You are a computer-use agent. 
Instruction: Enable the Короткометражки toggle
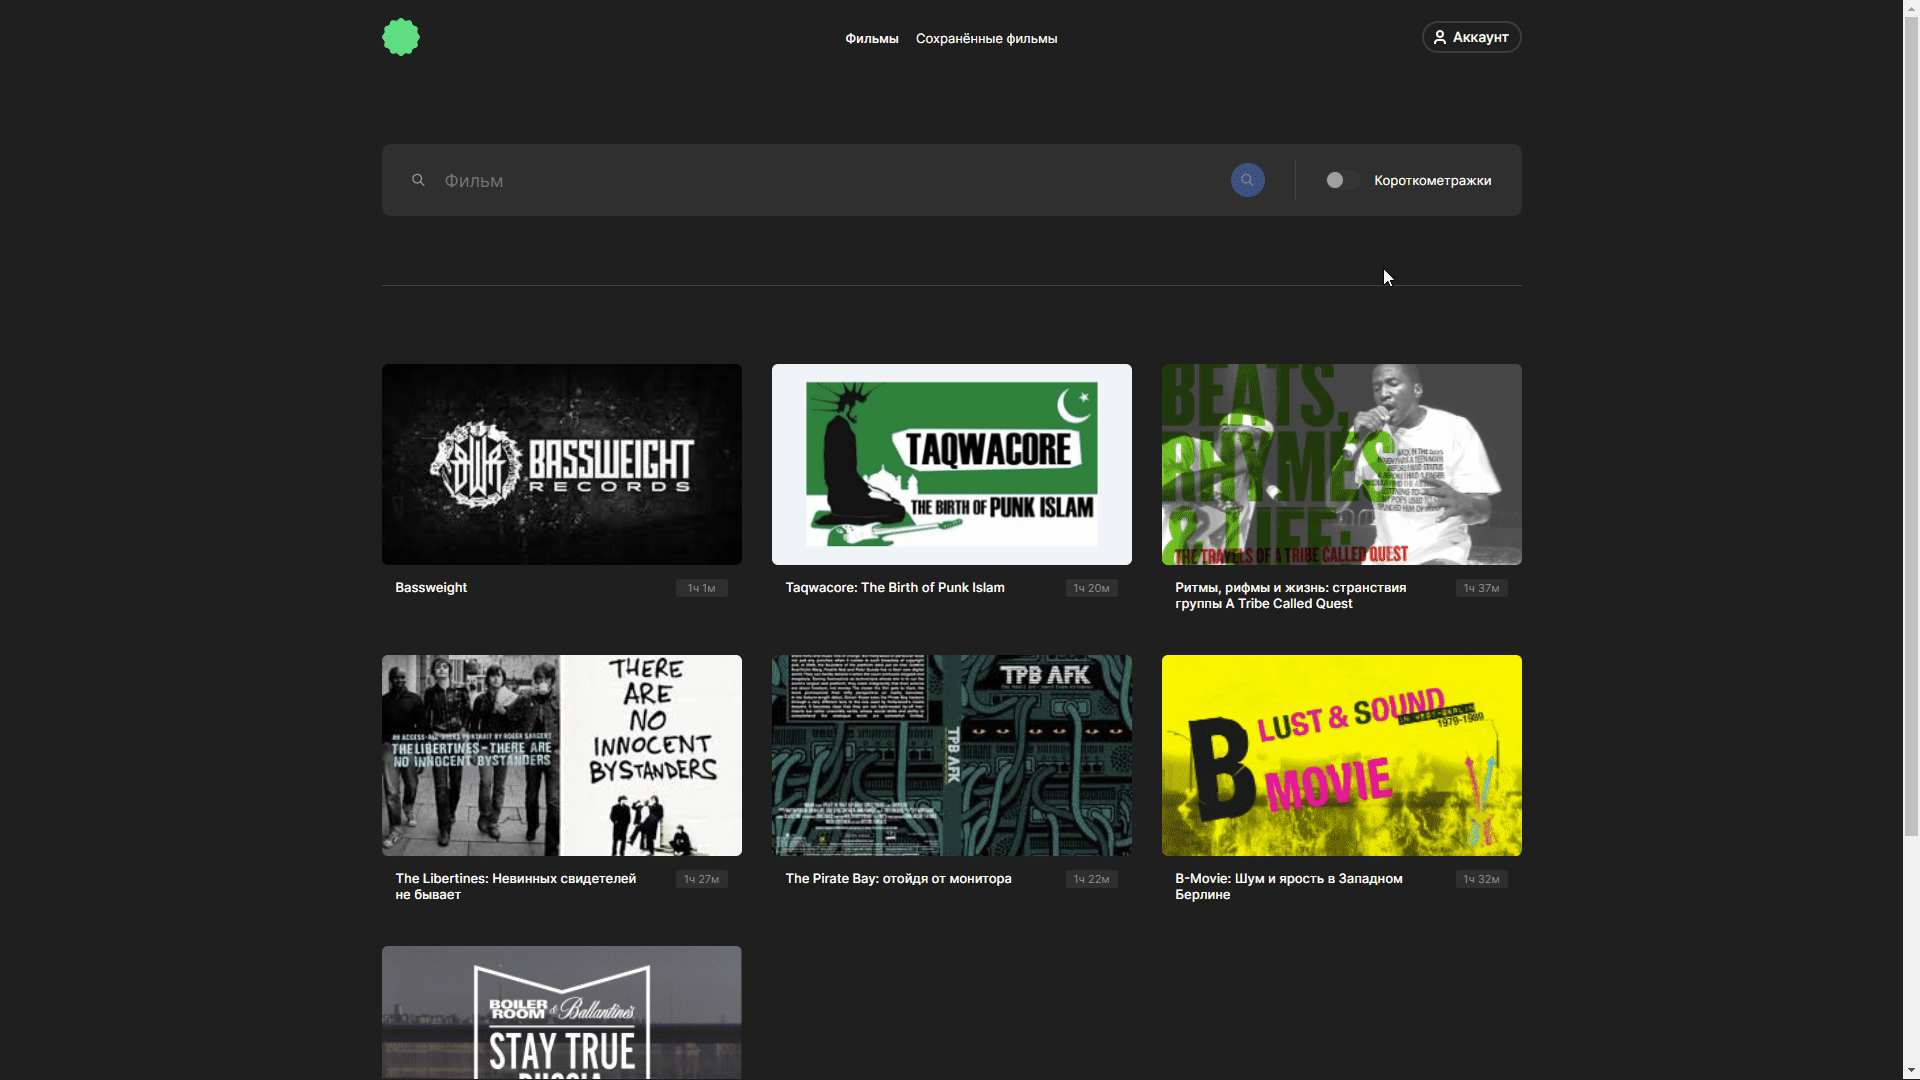[1340, 180]
